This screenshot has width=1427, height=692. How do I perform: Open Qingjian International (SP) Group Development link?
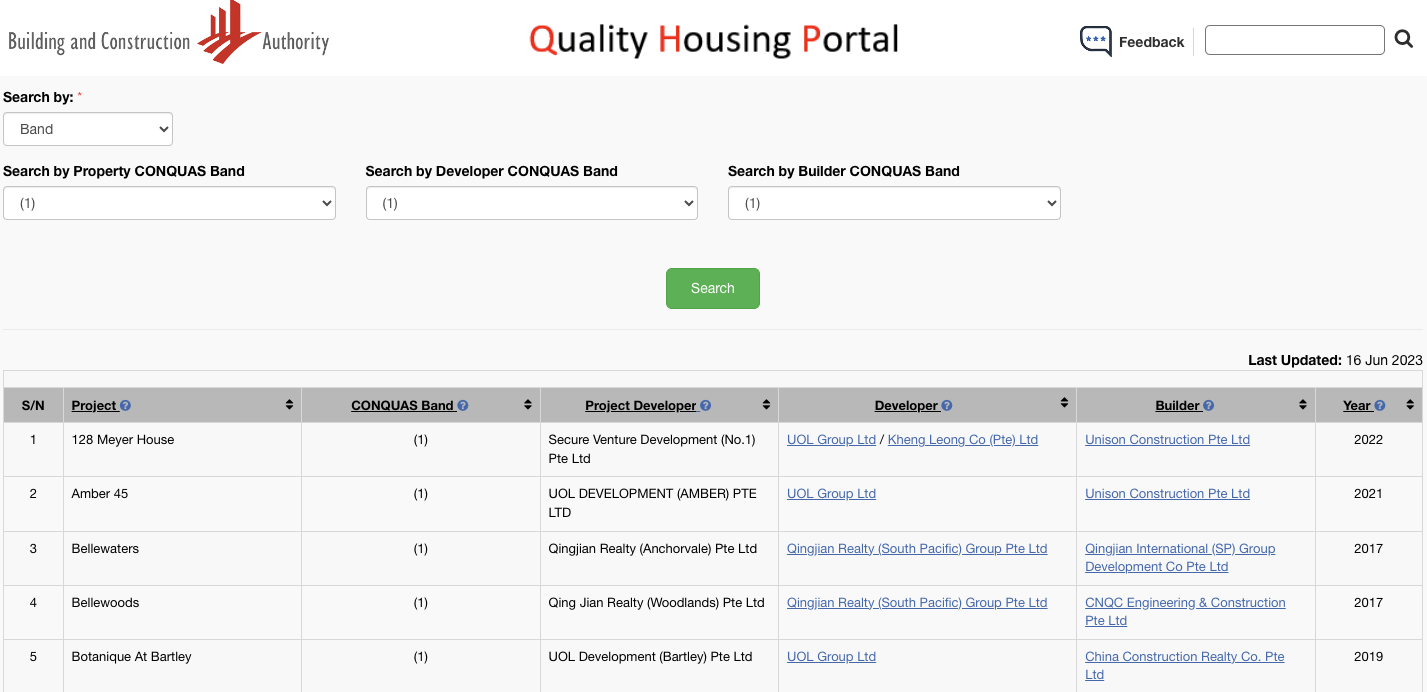click(x=1180, y=558)
